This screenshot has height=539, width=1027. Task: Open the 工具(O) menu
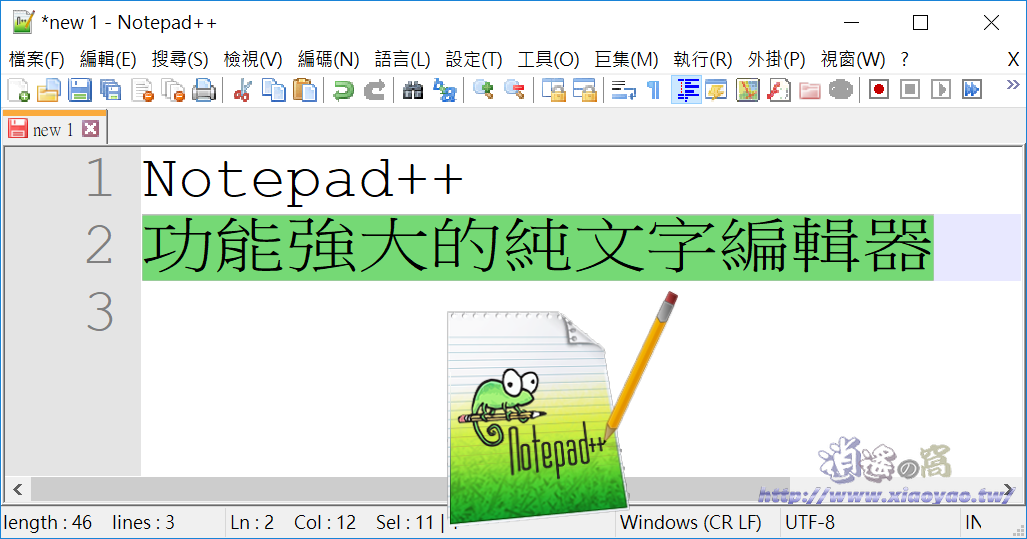548,60
